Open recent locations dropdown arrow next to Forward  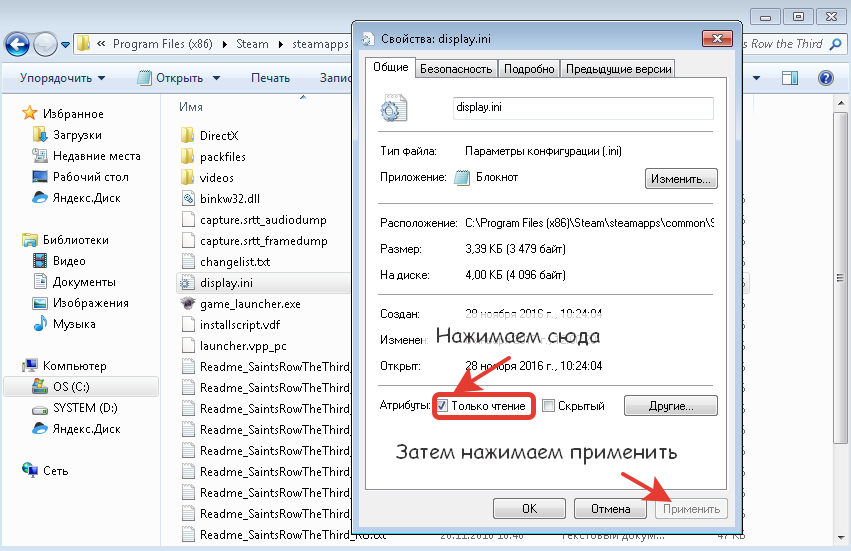coord(65,45)
